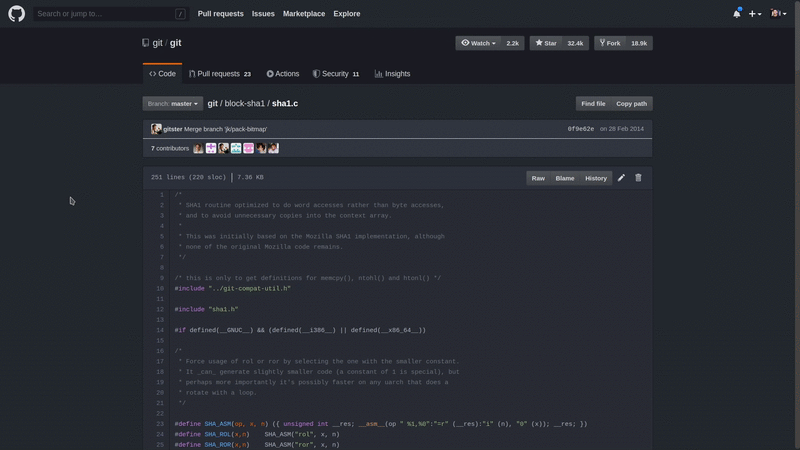This screenshot has height=450, width=800.
Task: Open the fourth contributor avatar
Action: pos(236,148)
